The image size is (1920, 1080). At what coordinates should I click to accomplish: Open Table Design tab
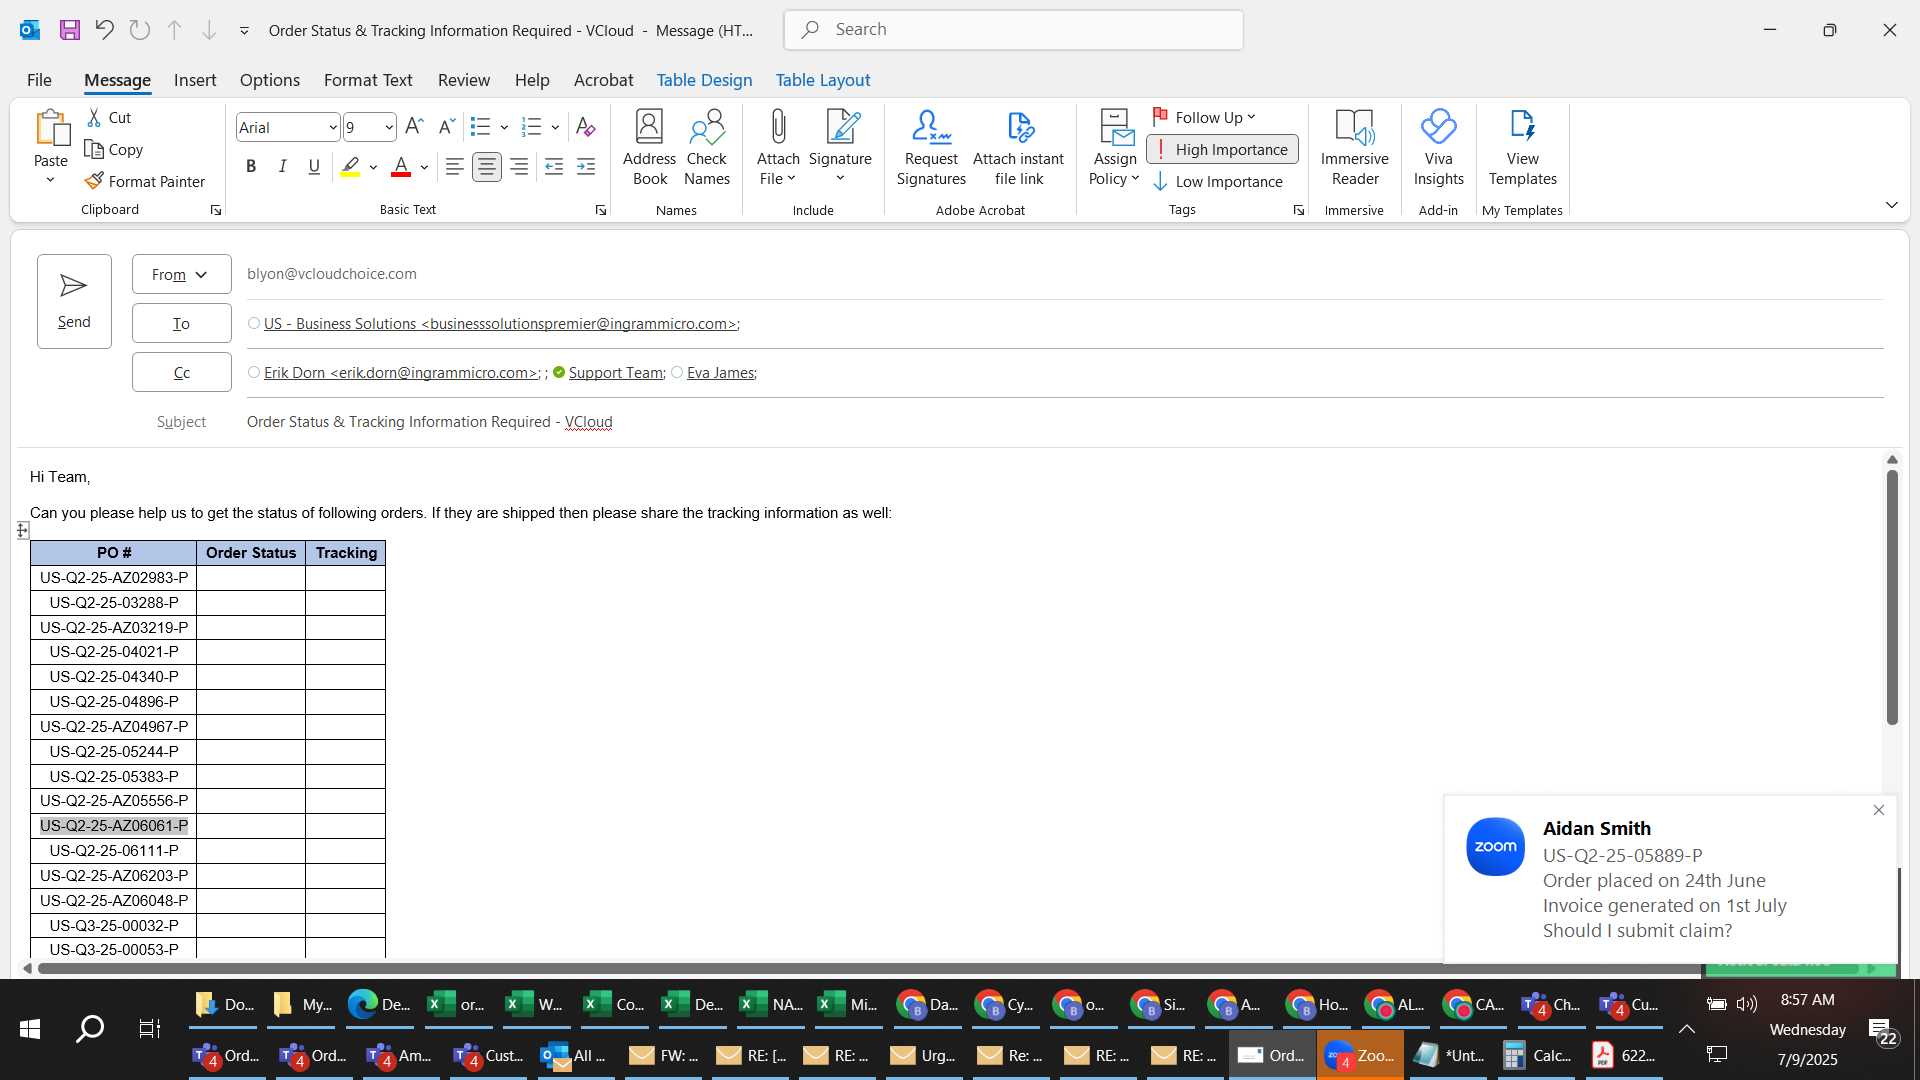click(x=704, y=80)
